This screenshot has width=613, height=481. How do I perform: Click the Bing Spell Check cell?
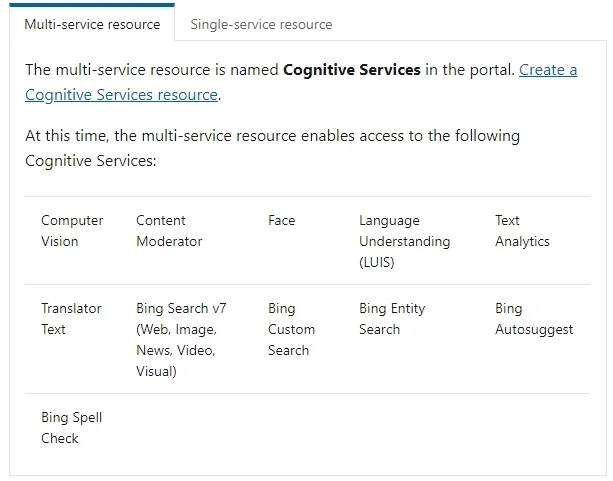tap(72, 428)
